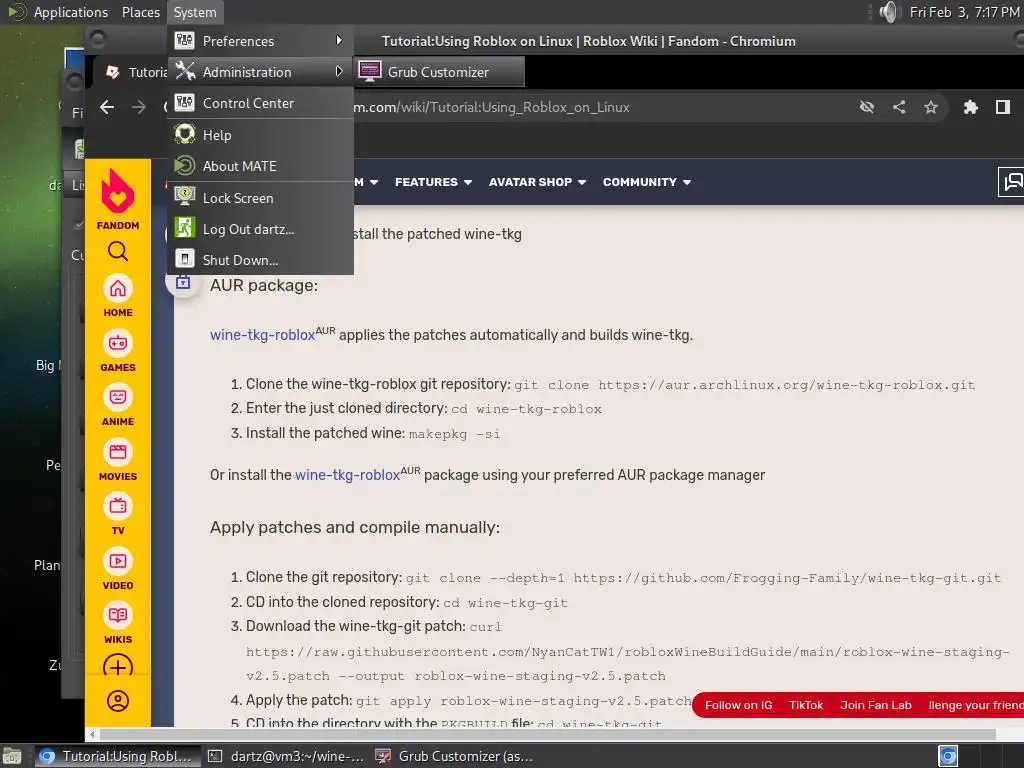Click the 'cd wine-tkg-git' command on step 2
The image size is (1024, 768).
[x=505, y=603]
